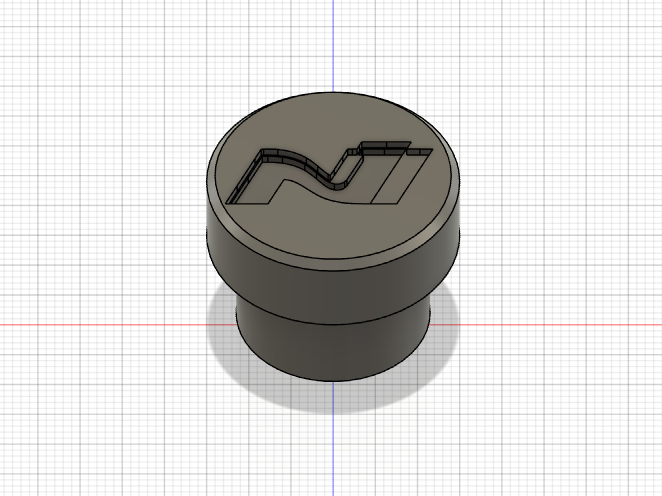Select the narrower lower cylinder side face
The width and height of the screenshot is (662, 496).
334,352
